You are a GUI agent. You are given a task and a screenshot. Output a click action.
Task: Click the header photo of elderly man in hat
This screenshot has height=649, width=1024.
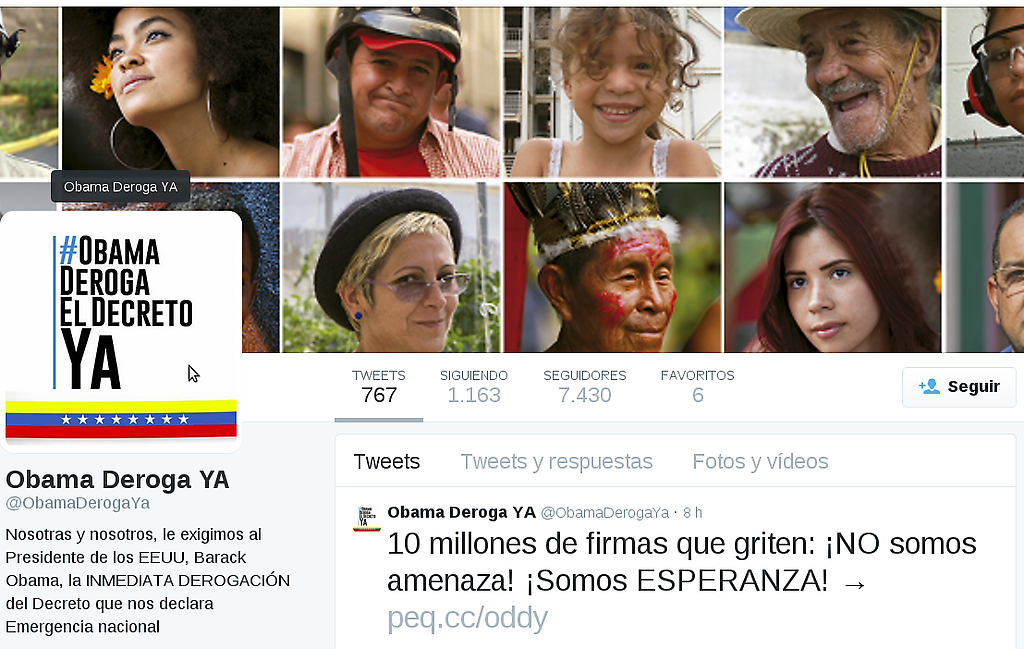tap(833, 92)
